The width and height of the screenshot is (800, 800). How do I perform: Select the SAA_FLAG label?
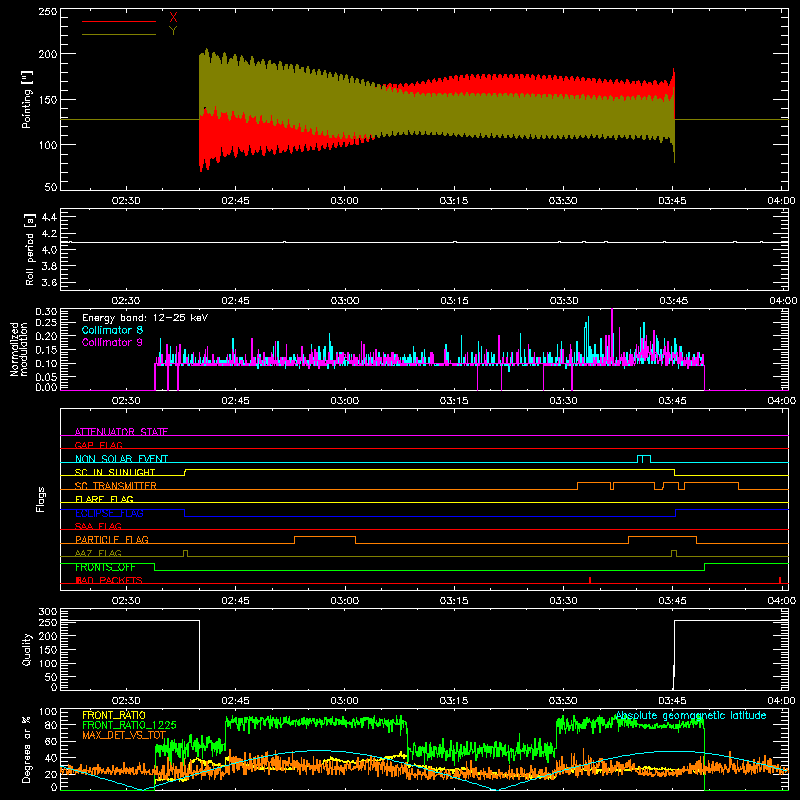[98, 526]
